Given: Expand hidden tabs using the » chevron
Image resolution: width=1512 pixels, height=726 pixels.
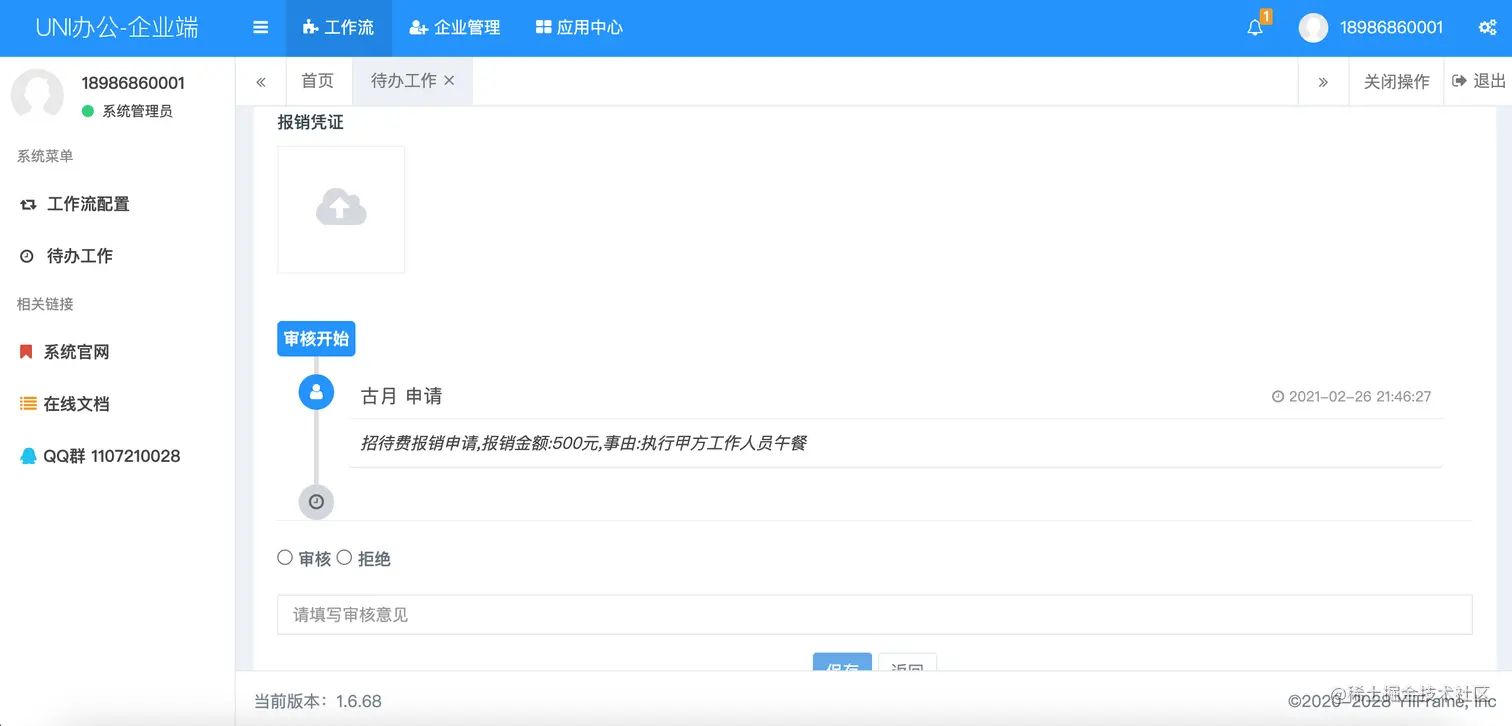Looking at the screenshot, I should pyautogui.click(x=1323, y=81).
